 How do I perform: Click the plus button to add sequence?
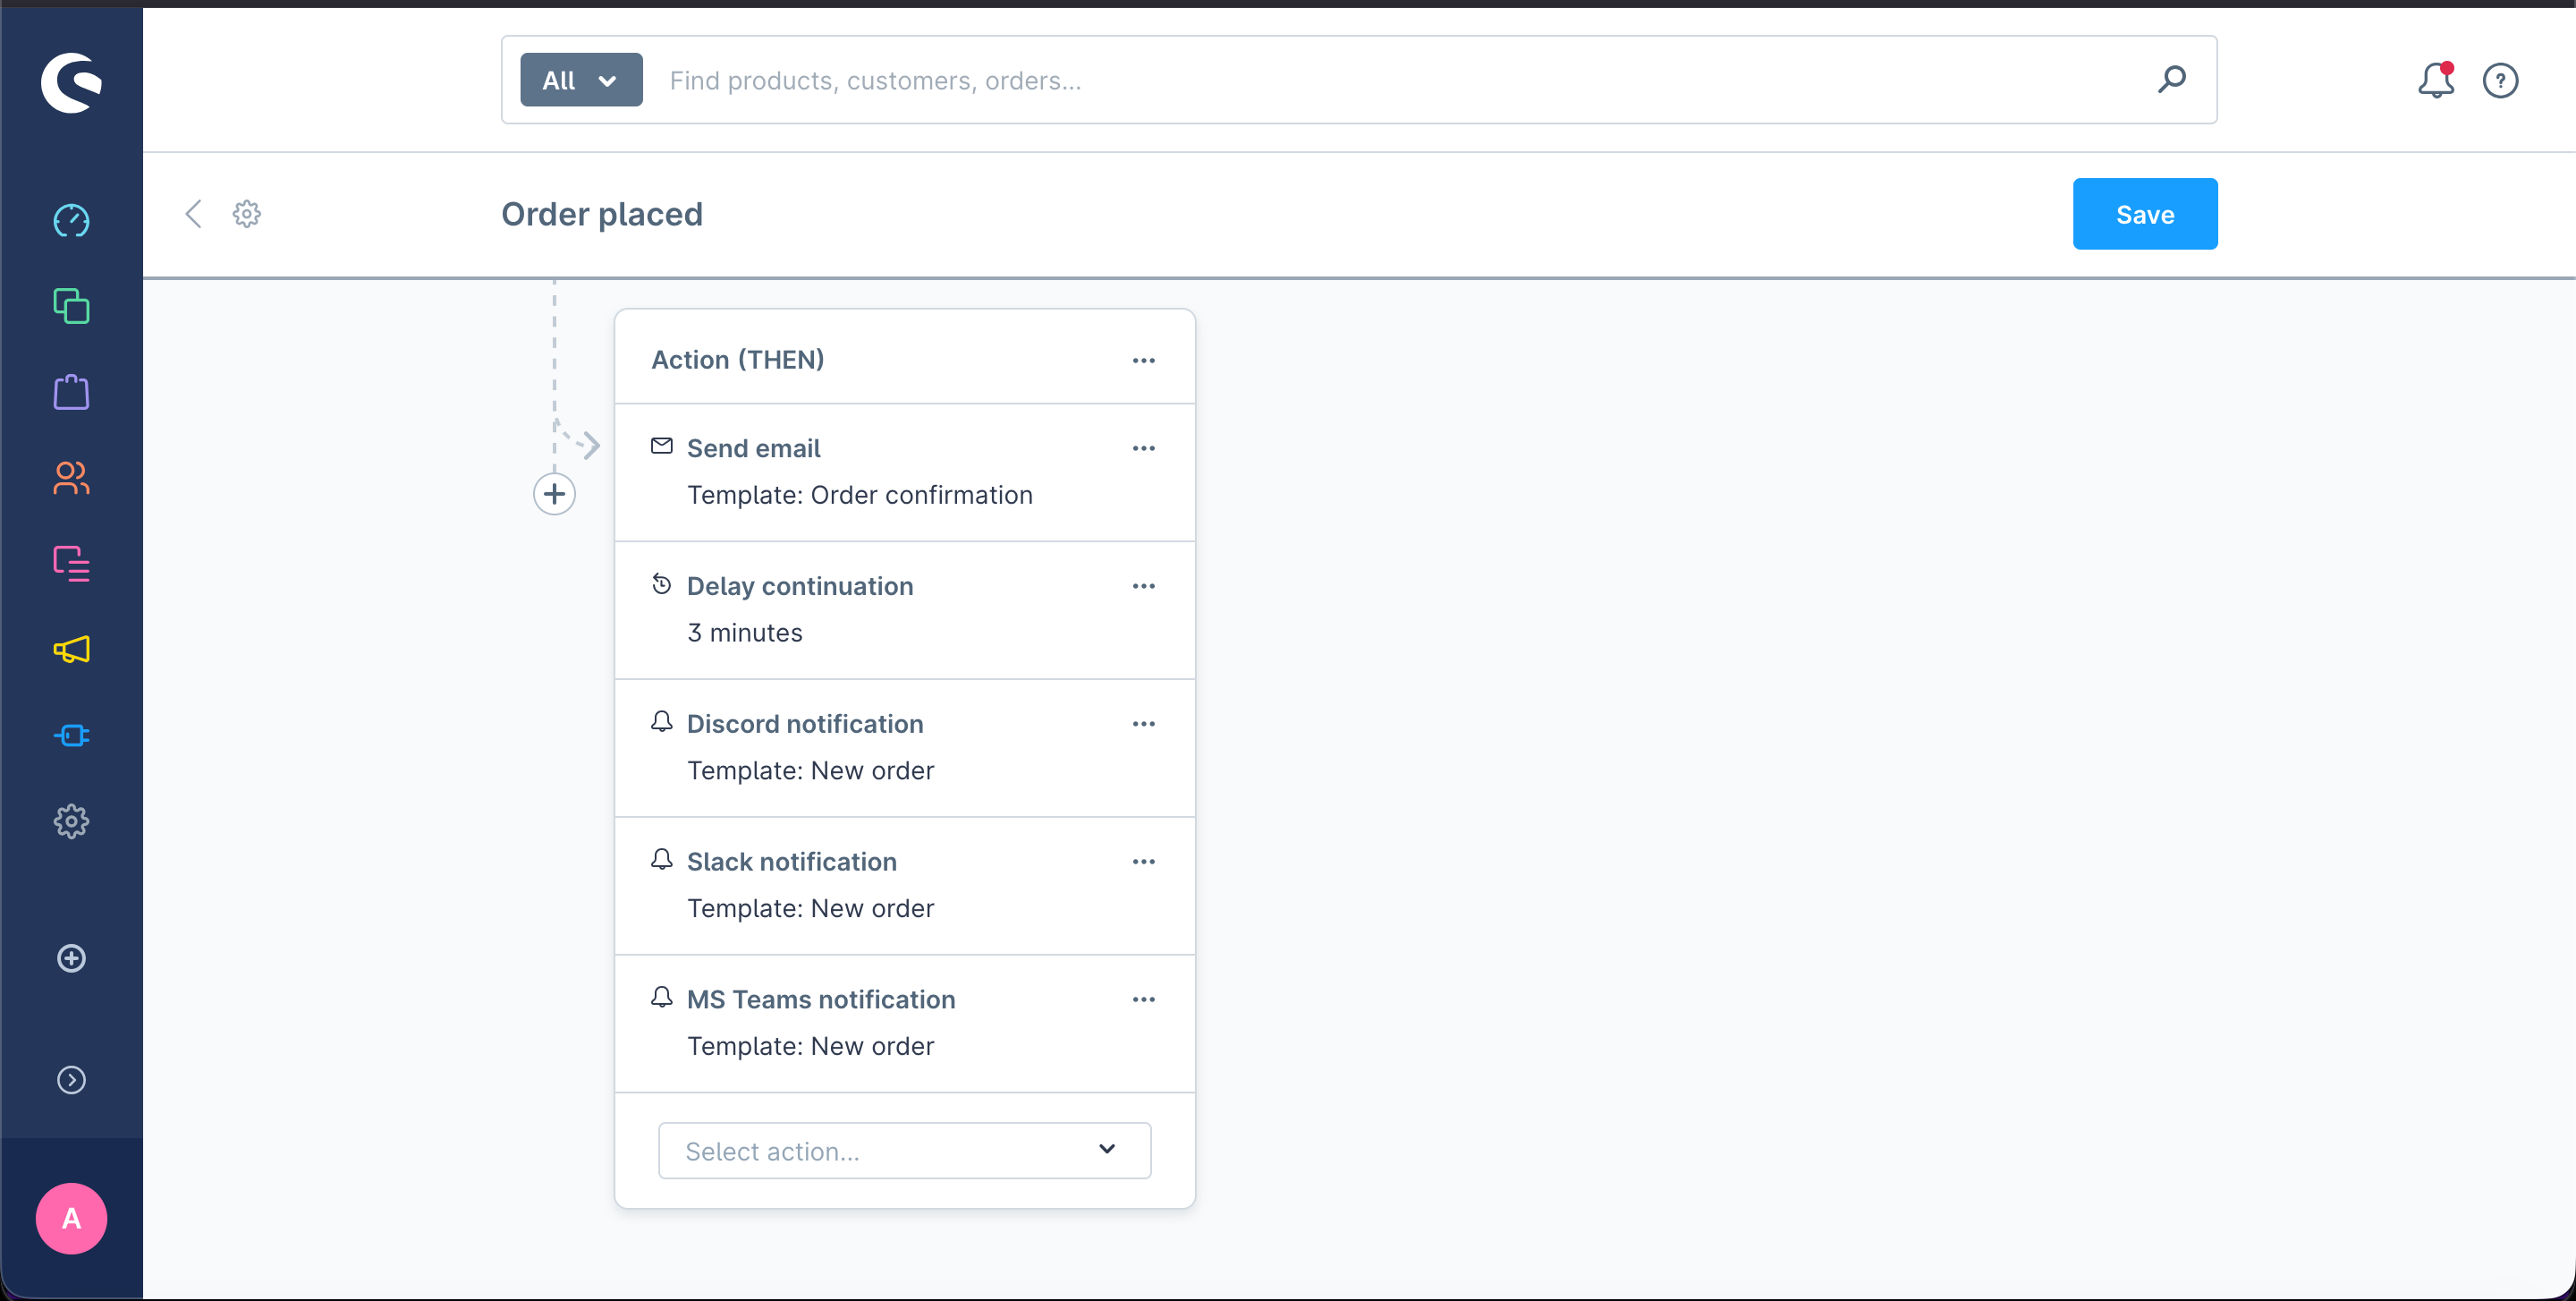[554, 494]
